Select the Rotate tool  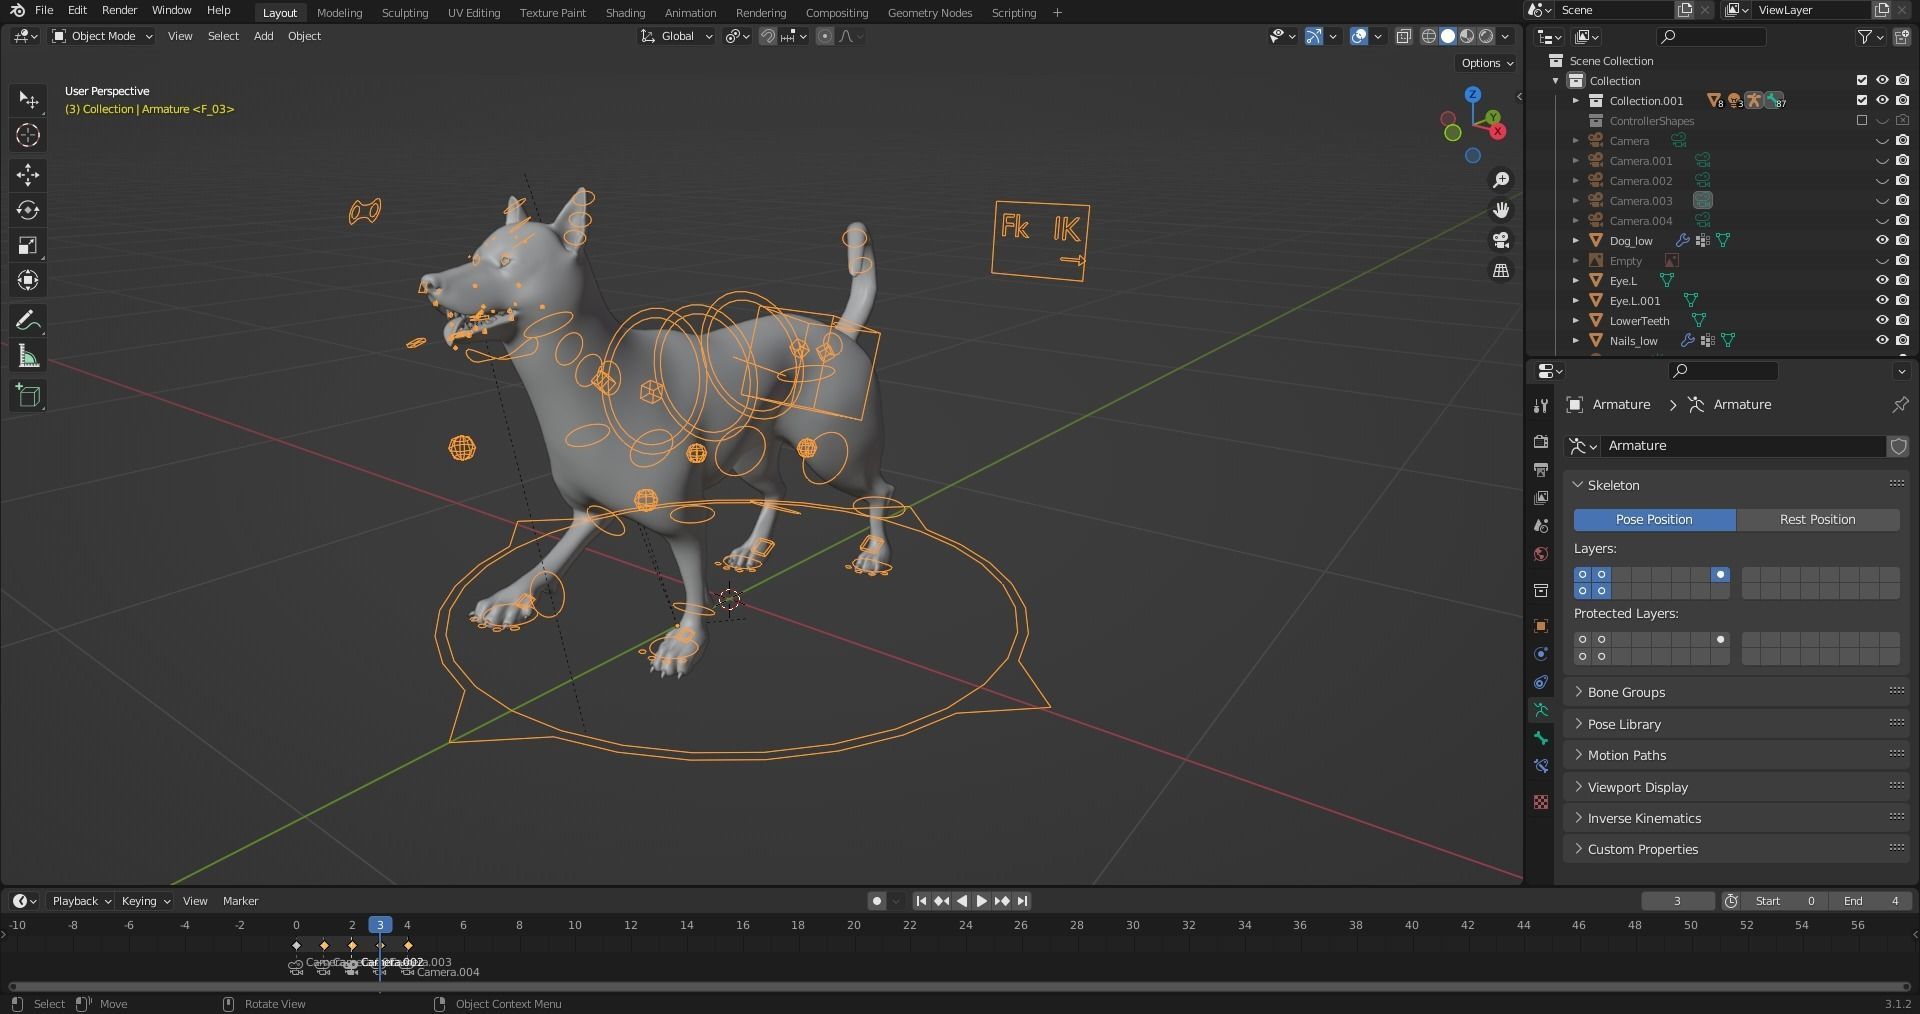[28, 210]
